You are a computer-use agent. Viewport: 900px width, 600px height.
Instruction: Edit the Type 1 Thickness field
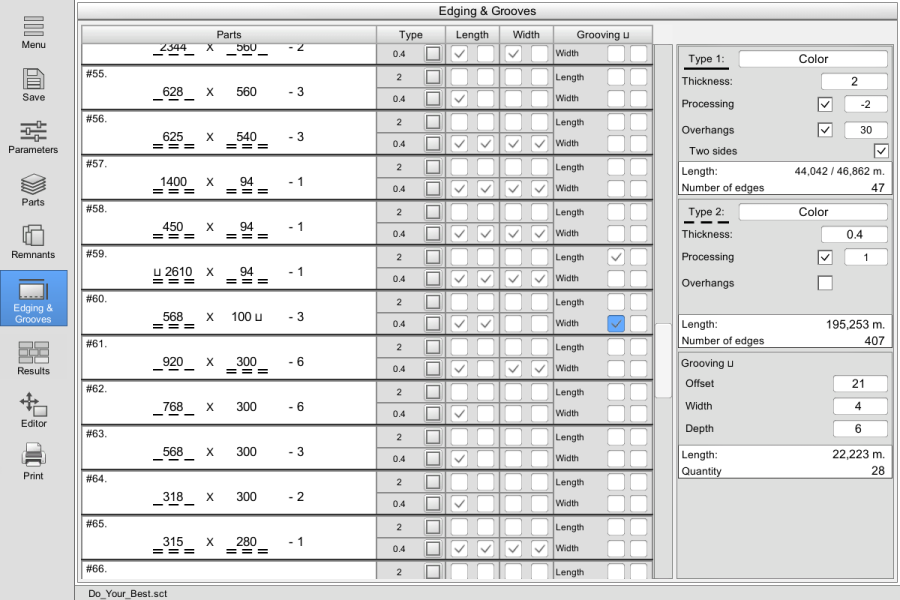click(x=854, y=82)
